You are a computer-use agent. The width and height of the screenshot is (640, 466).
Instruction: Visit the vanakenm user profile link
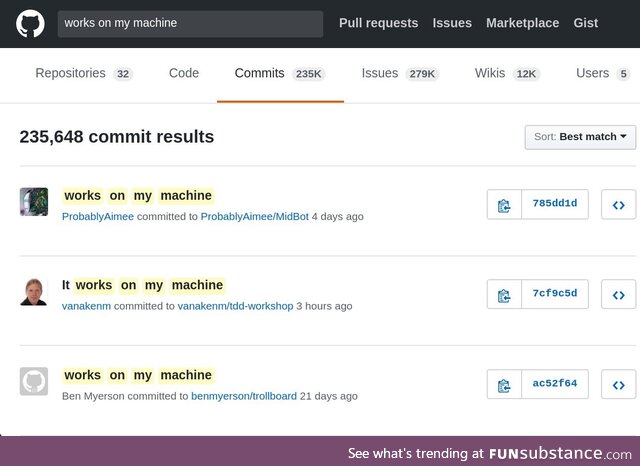coord(87,306)
